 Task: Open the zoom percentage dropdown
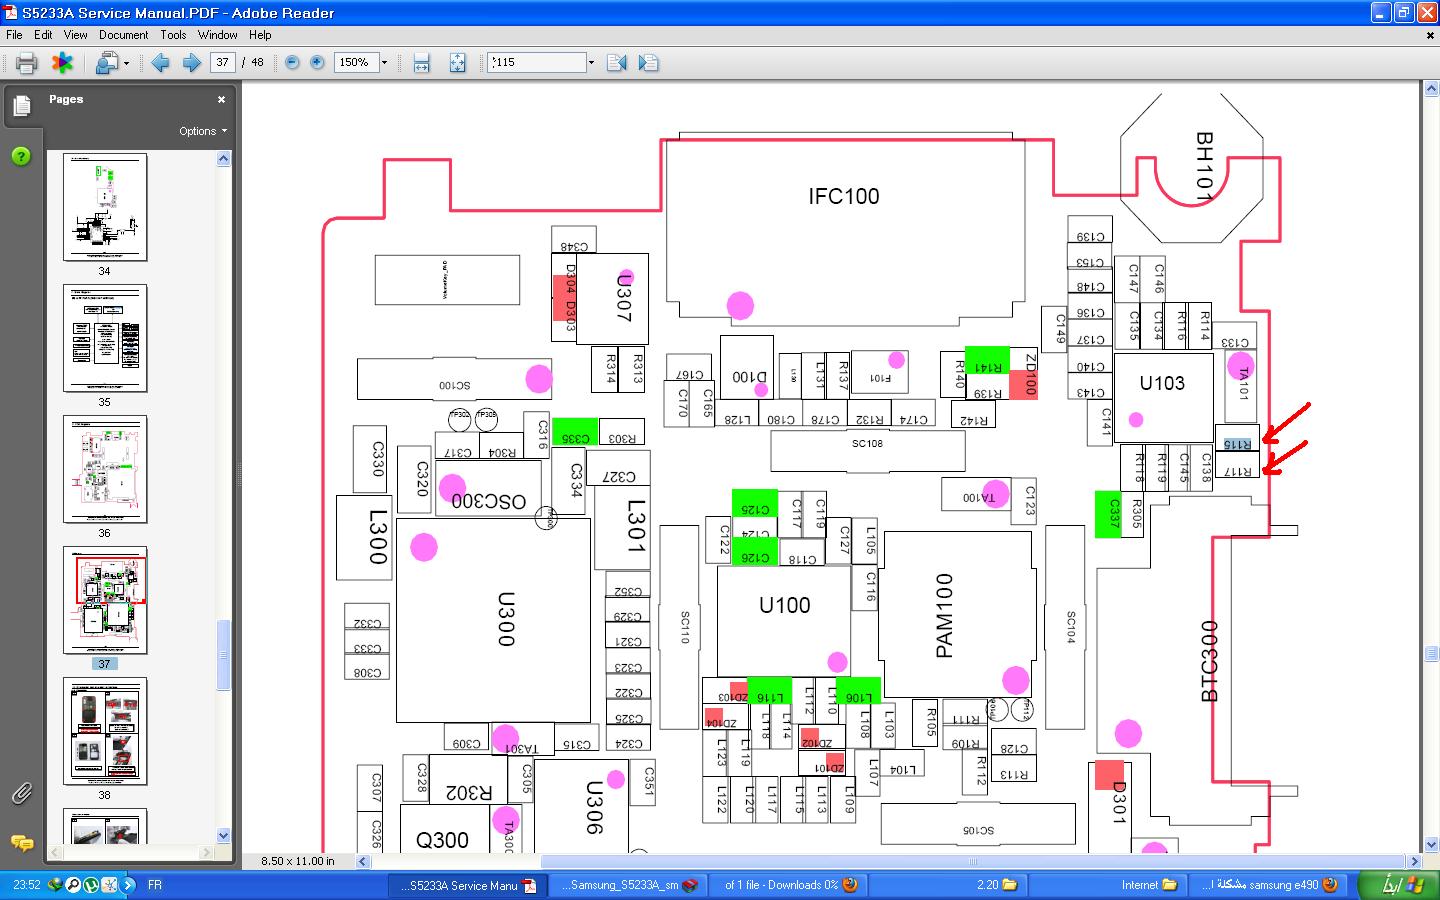click(384, 62)
